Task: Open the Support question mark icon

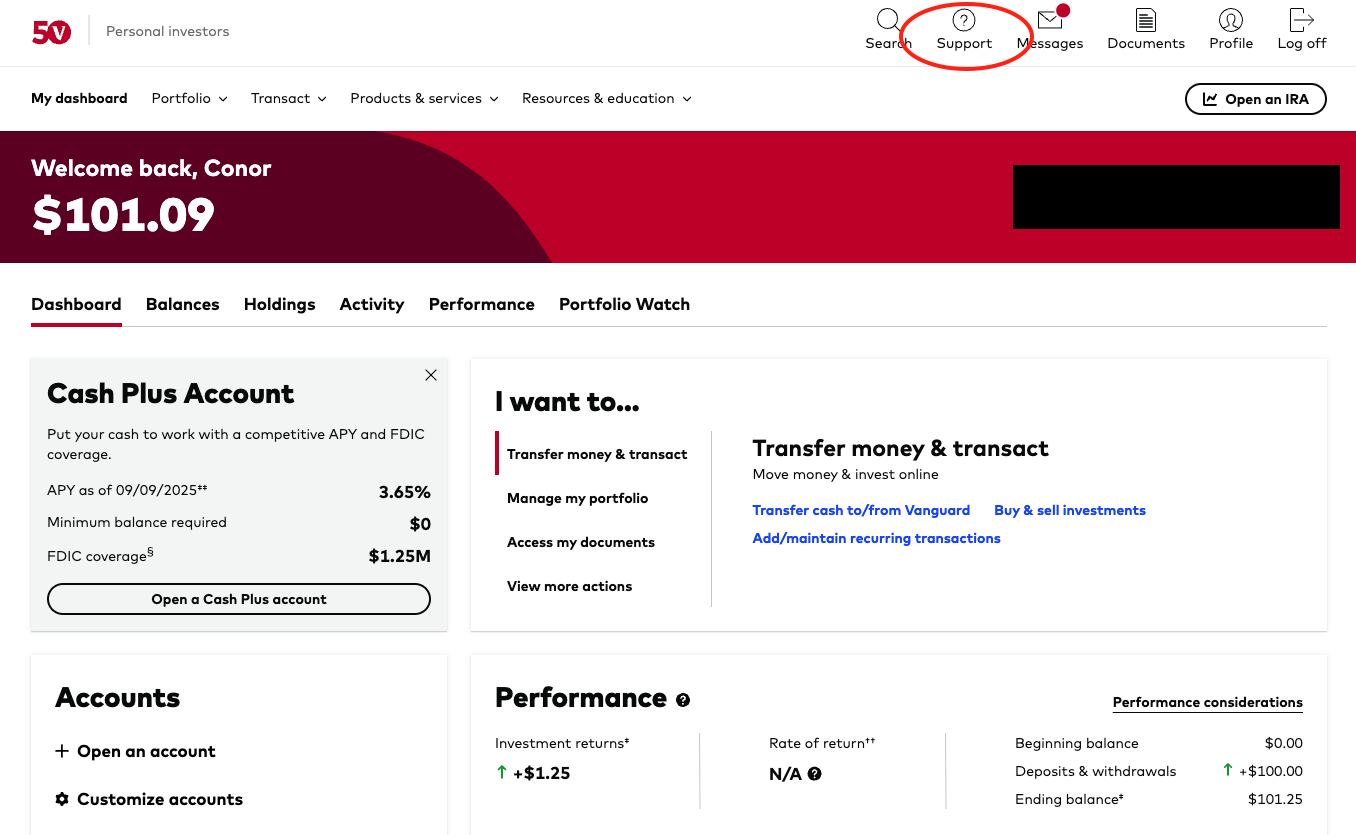Action: point(964,20)
